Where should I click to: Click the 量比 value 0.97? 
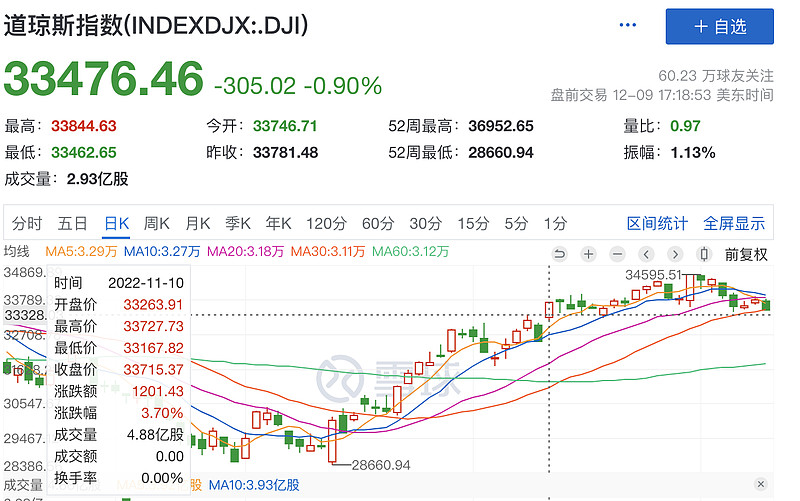point(685,126)
